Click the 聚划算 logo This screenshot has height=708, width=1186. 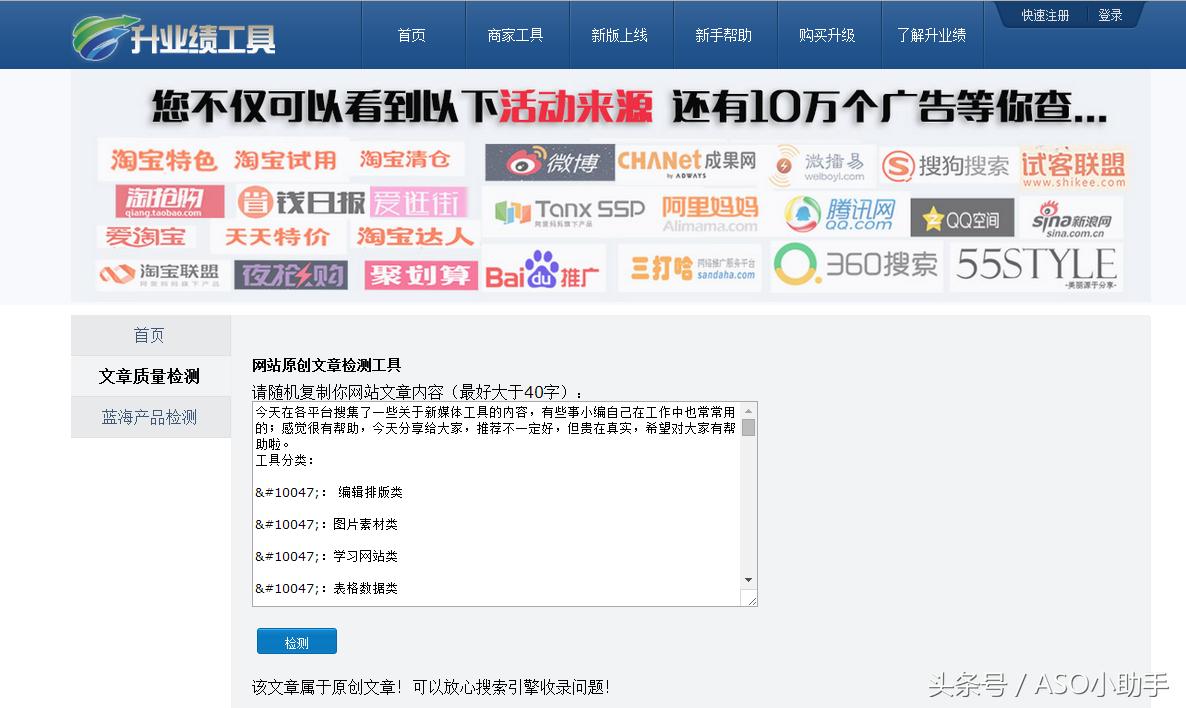tap(419, 275)
